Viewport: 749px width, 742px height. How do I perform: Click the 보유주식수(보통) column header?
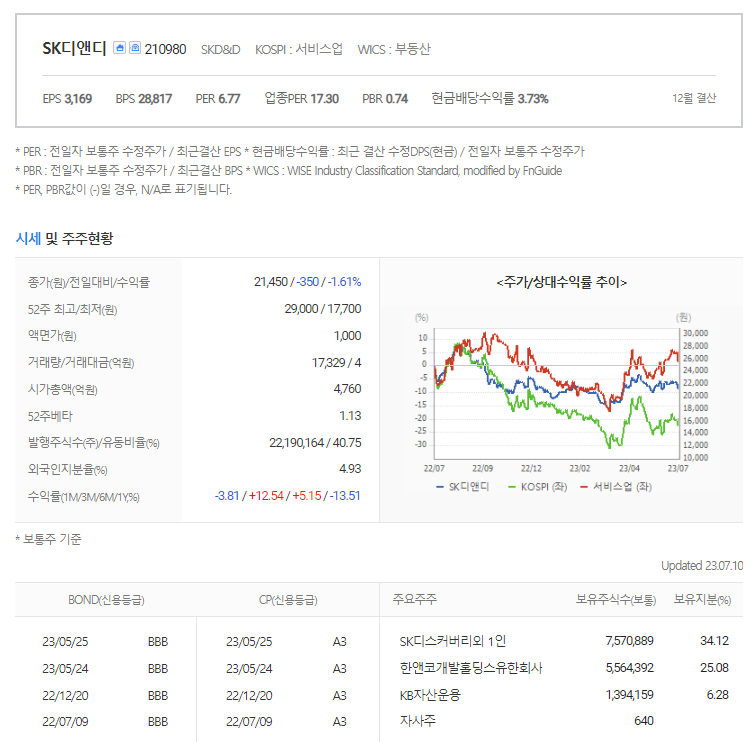click(616, 600)
